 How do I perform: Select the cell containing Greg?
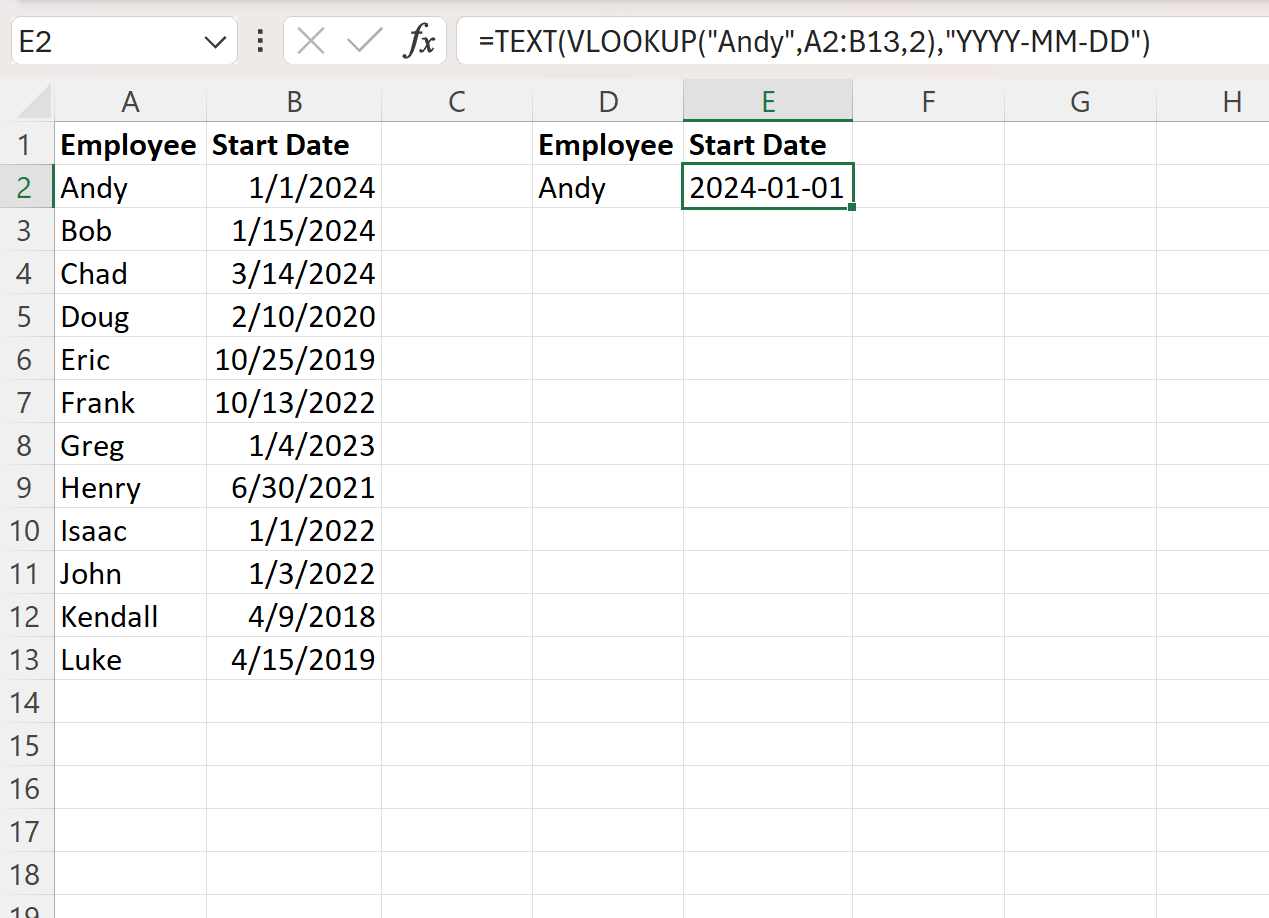tap(130, 446)
